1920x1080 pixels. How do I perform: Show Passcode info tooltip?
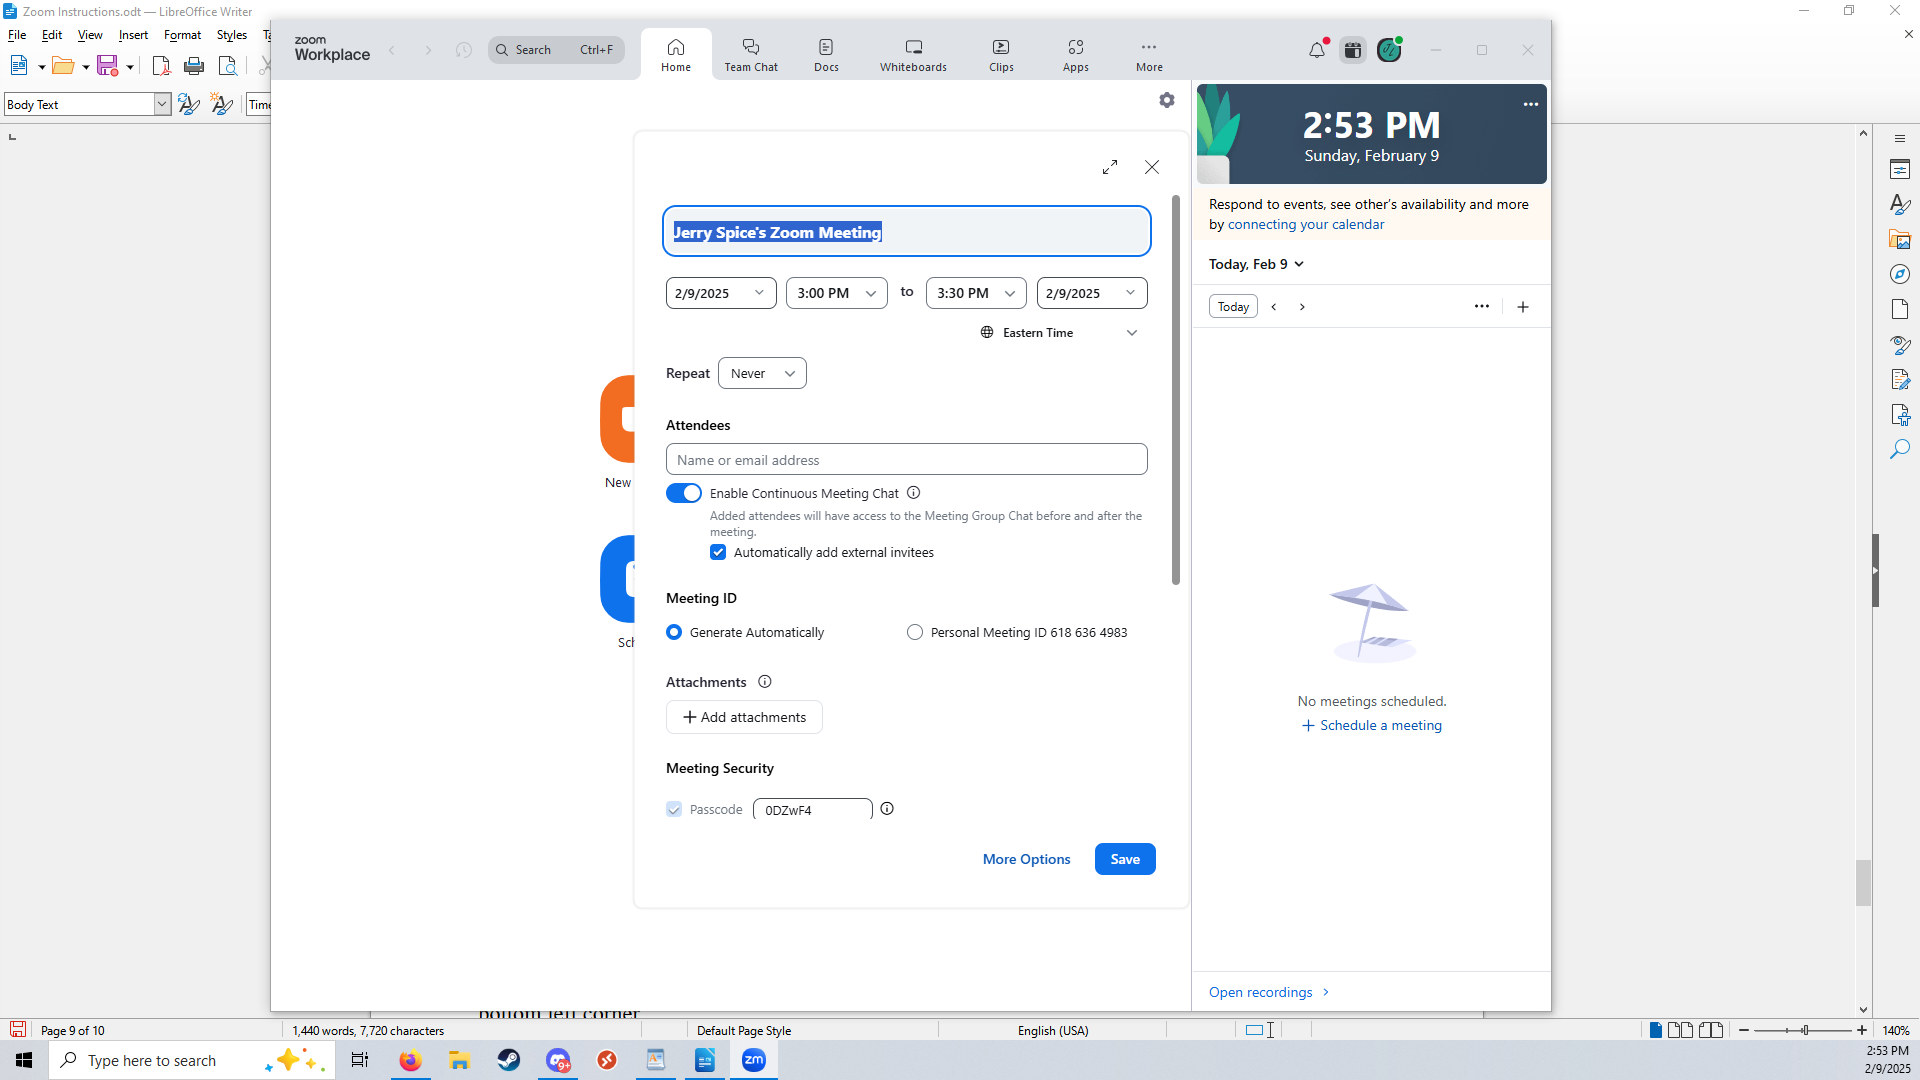pos(887,809)
